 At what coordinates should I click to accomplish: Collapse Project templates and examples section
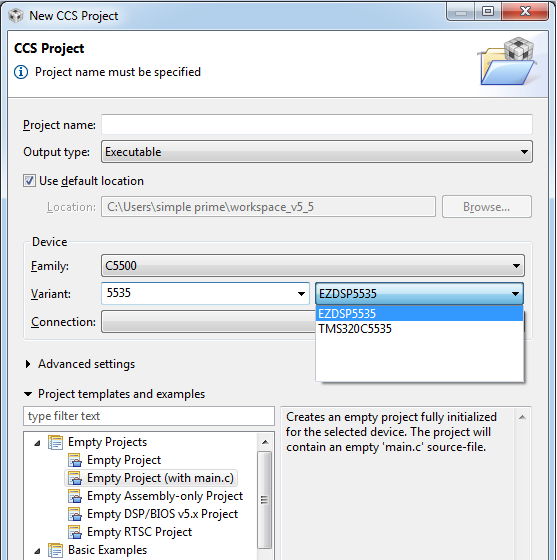[x=28, y=394]
